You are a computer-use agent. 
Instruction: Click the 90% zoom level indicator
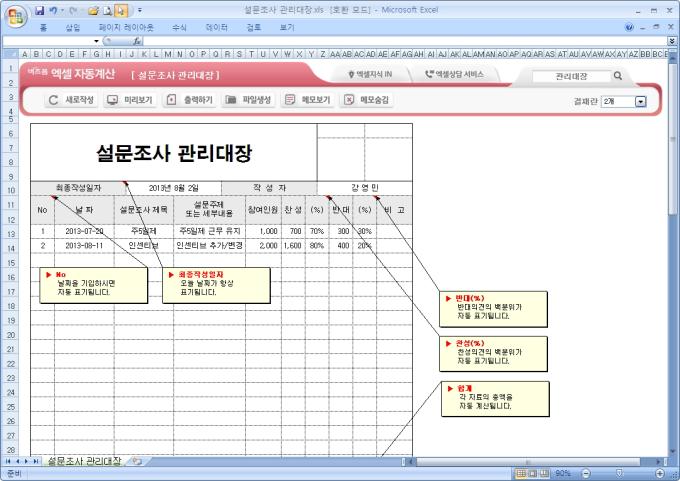pyautogui.click(x=562, y=473)
